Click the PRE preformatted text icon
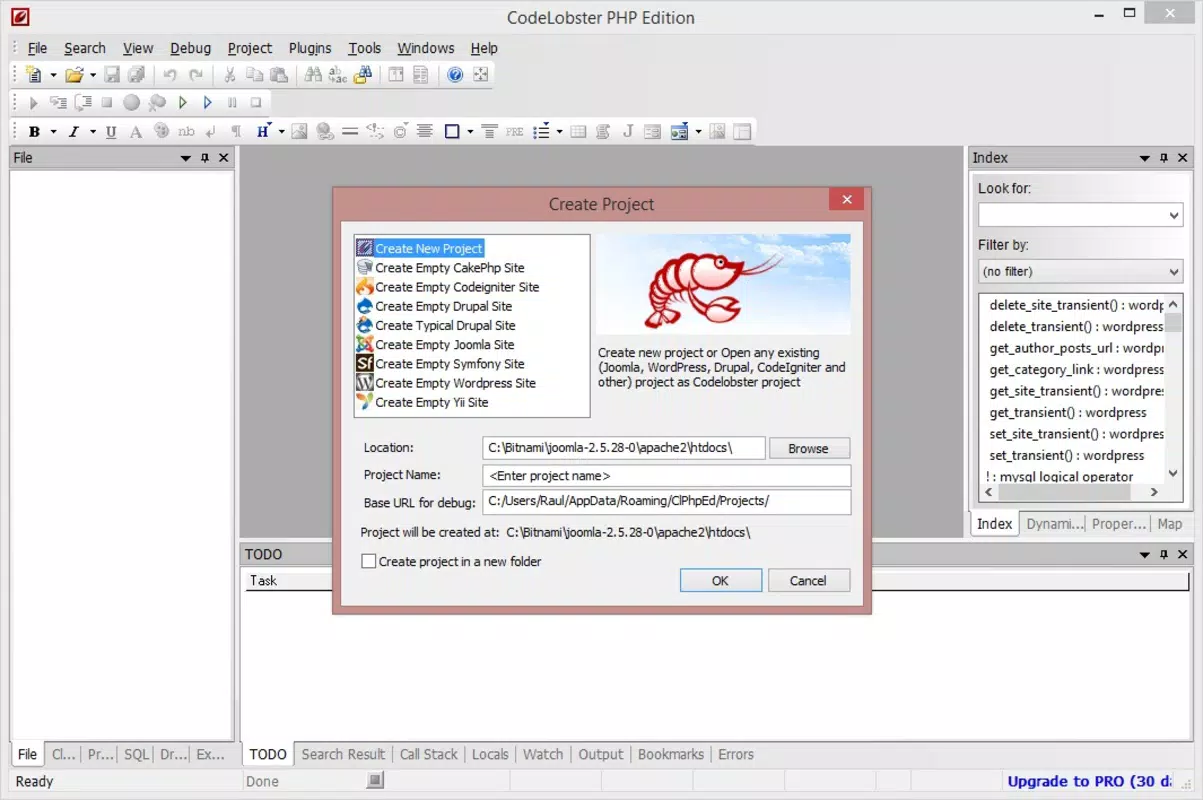This screenshot has height=800, width=1203. [515, 131]
